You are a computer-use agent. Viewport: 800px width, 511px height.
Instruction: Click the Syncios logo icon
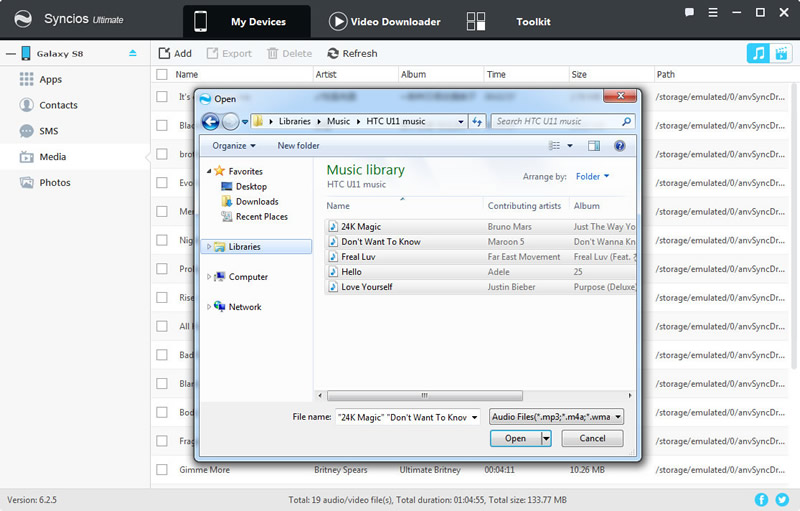click(23, 19)
